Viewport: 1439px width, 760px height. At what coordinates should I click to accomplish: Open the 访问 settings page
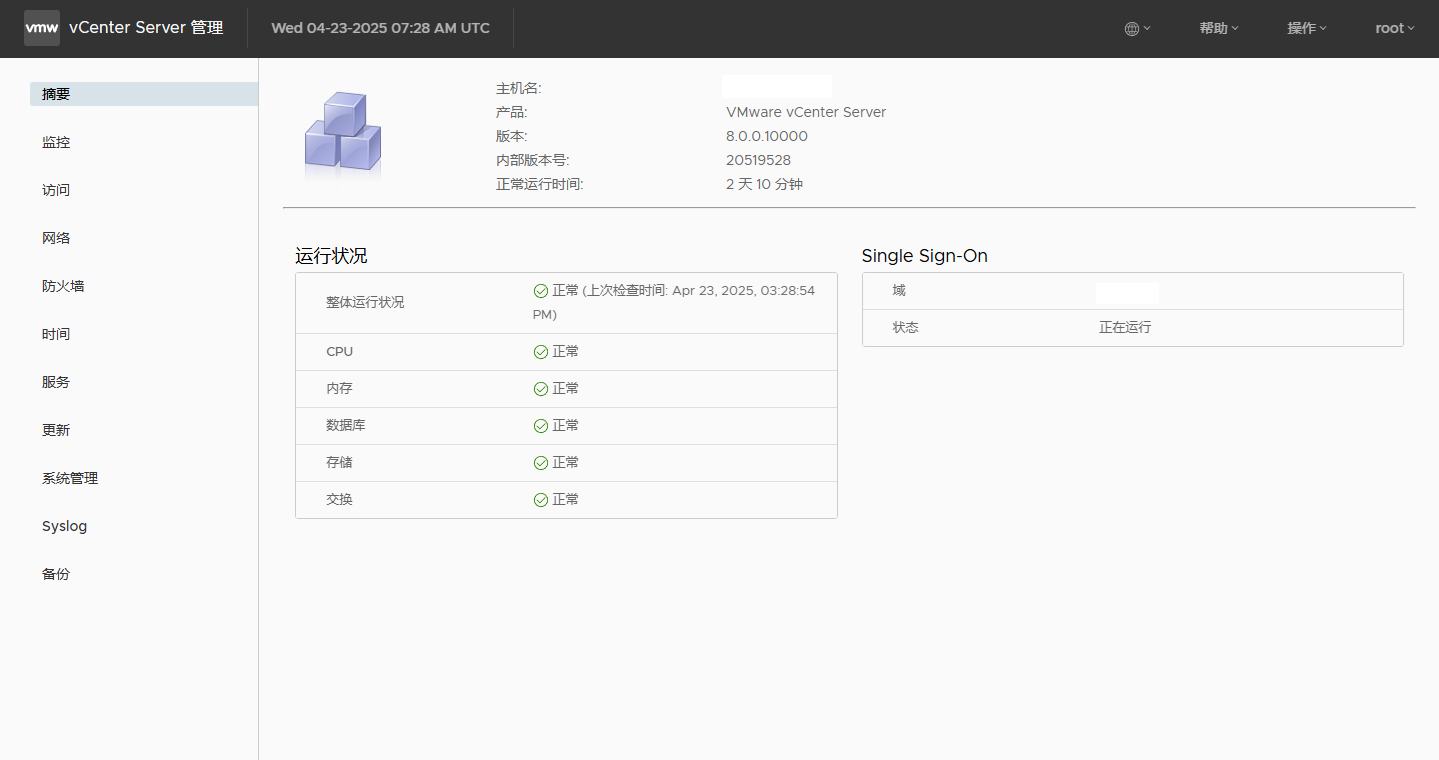56,190
